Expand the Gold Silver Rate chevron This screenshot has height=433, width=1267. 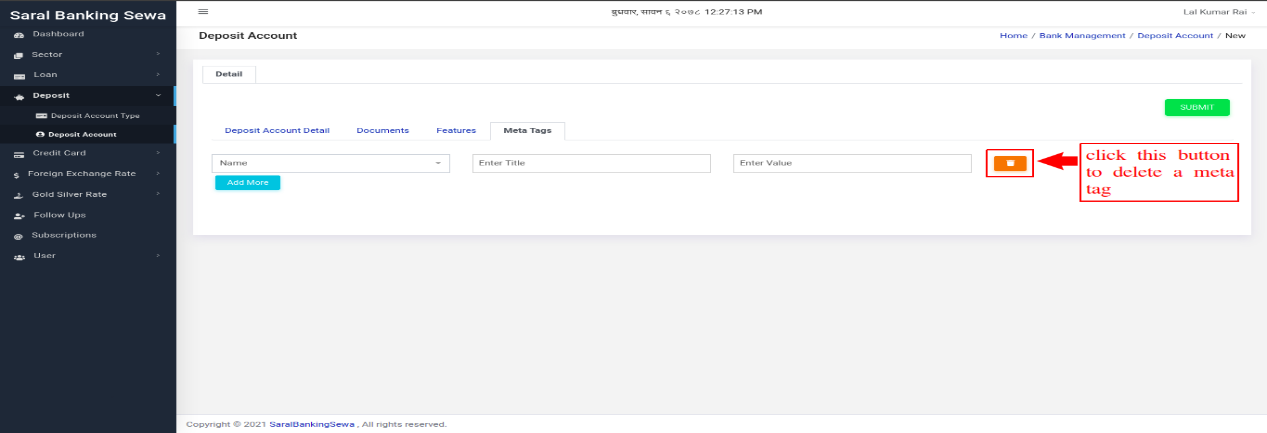[x=158, y=194]
